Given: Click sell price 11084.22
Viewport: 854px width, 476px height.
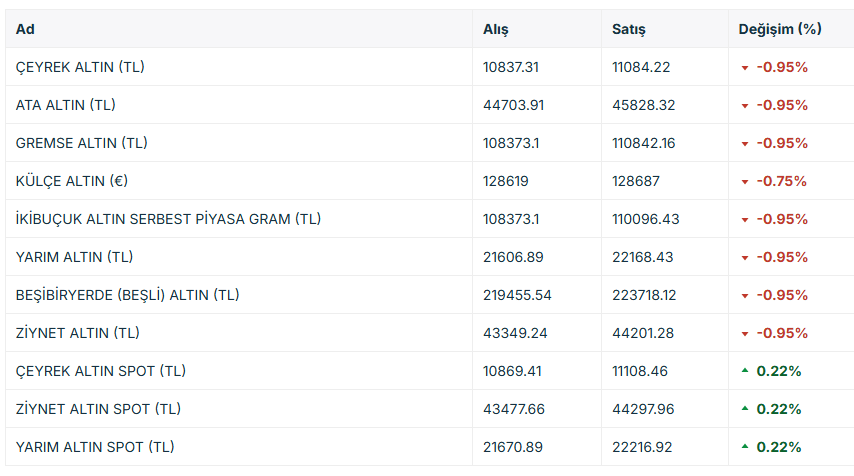Looking at the screenshot, I should click(x=641, y=67).
